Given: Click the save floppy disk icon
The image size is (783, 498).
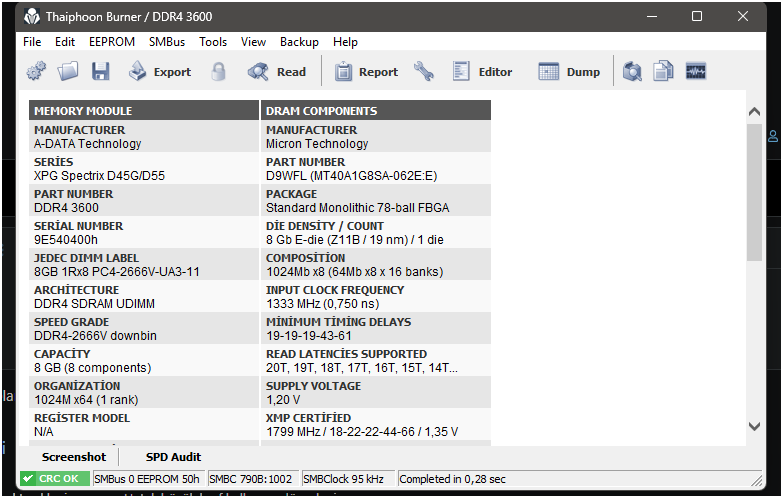Looking at the screenshot, I should point(100,71).
